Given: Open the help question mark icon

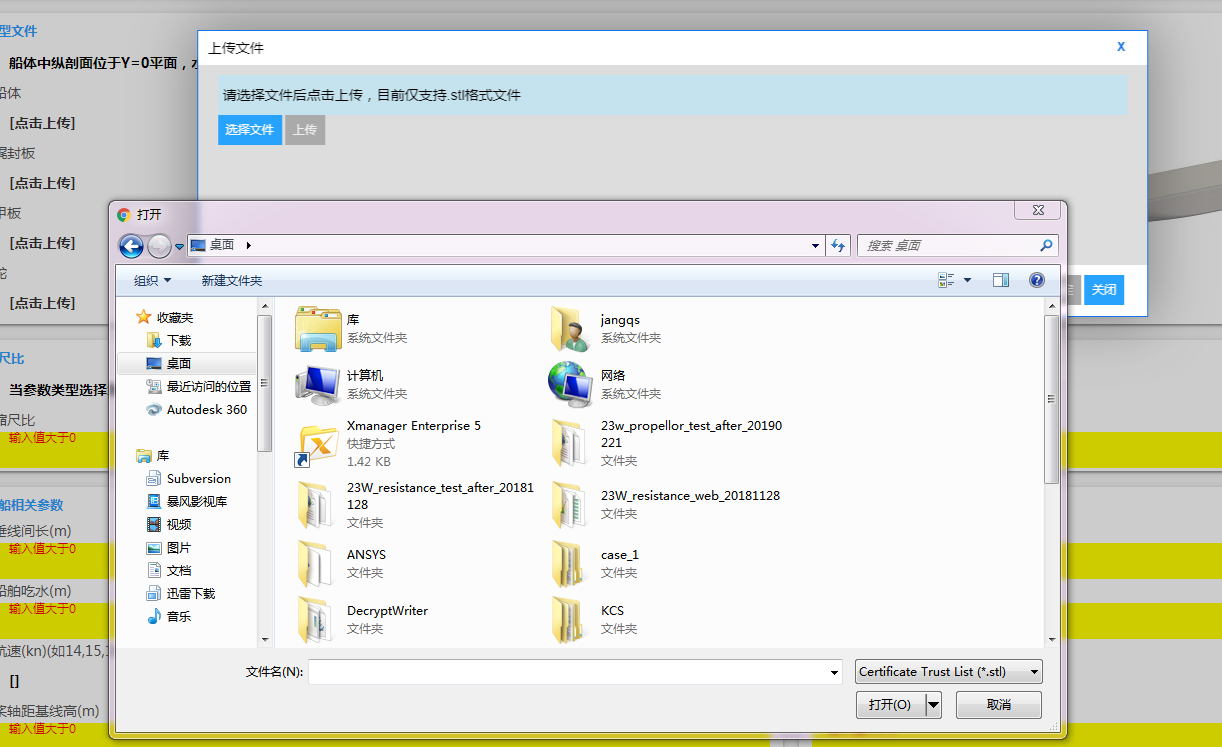Looking at the screenshot, I should [1037, 281].
